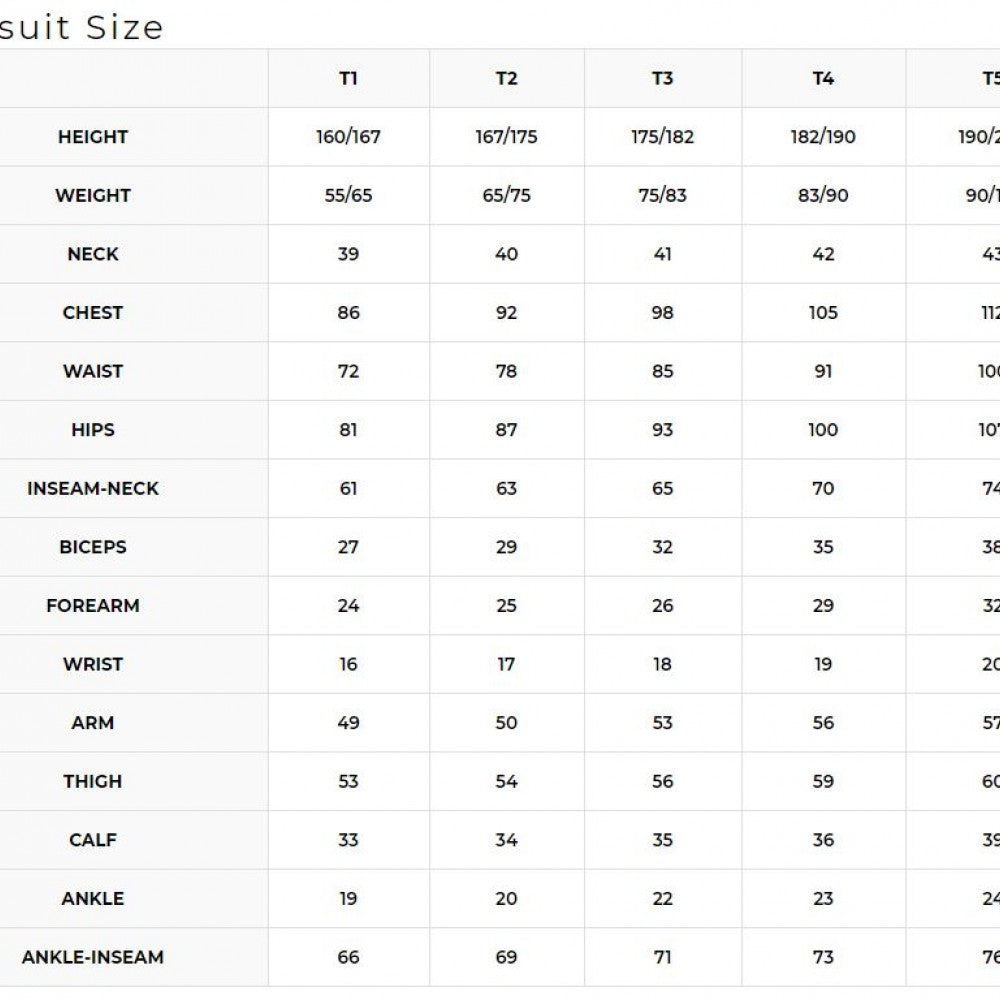1000x1000 pixels.
Task: Select the T4 chest value 105
Action: point(823,313)
